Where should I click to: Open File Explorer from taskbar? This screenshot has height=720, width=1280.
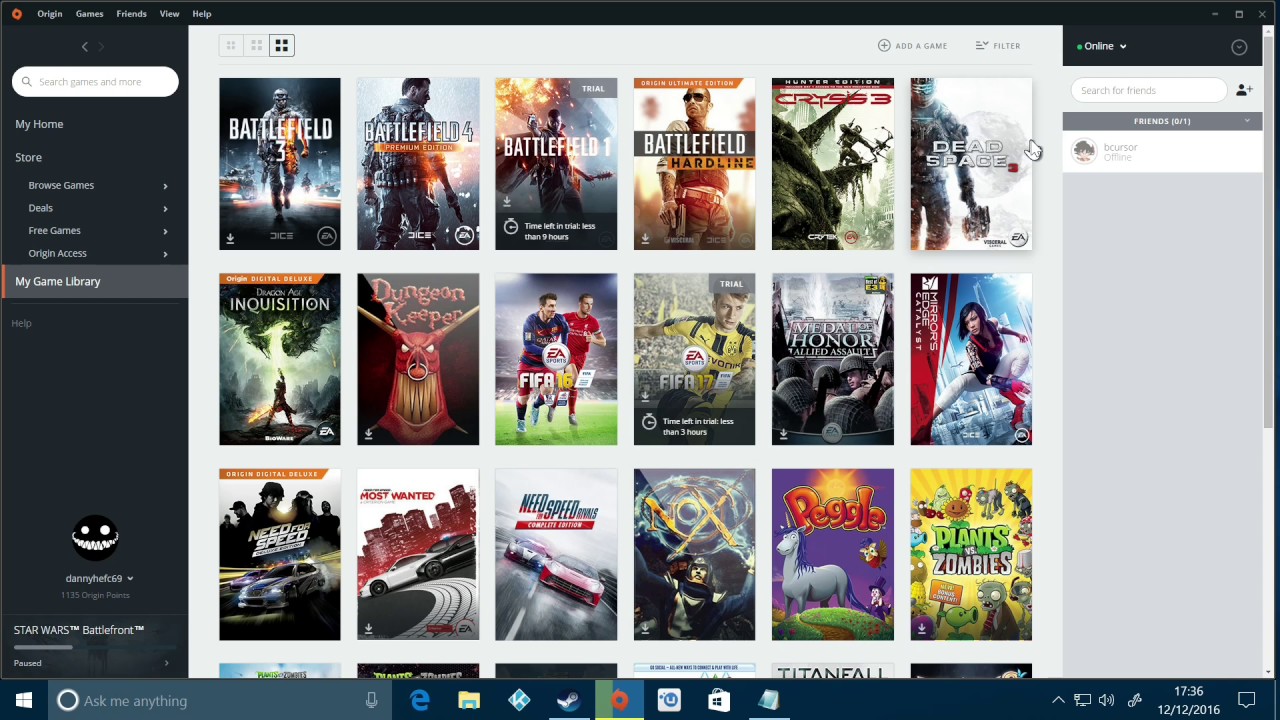pyautogui.click(x=469, y=700)
